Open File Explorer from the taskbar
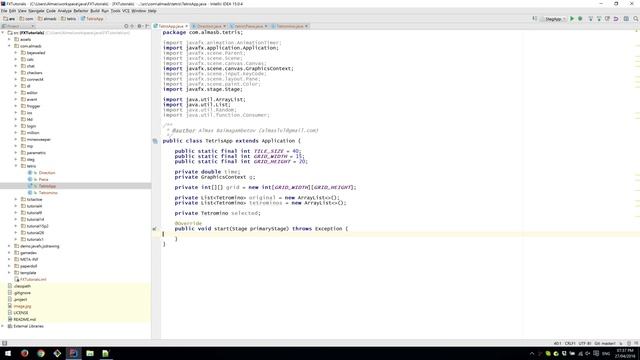 coord(90,353)
